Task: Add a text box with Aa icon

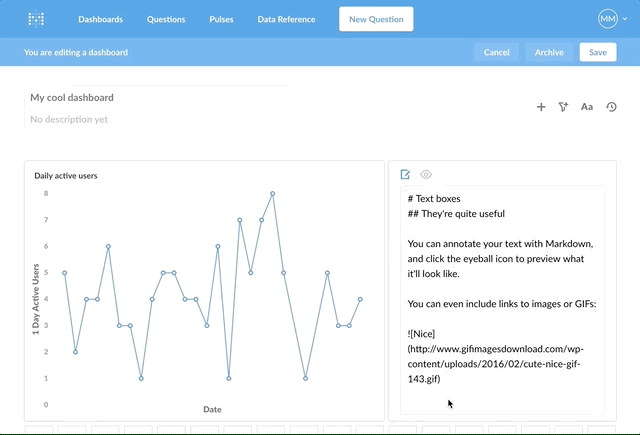Action: tap(587, 107)
